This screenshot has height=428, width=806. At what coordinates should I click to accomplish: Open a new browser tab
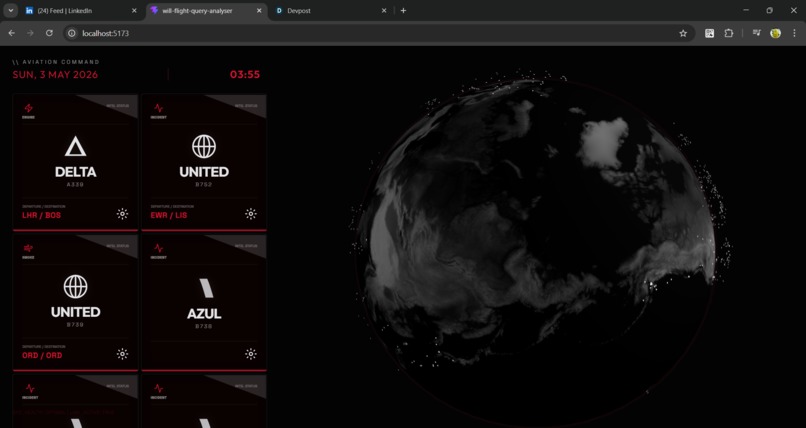[403, 11]
